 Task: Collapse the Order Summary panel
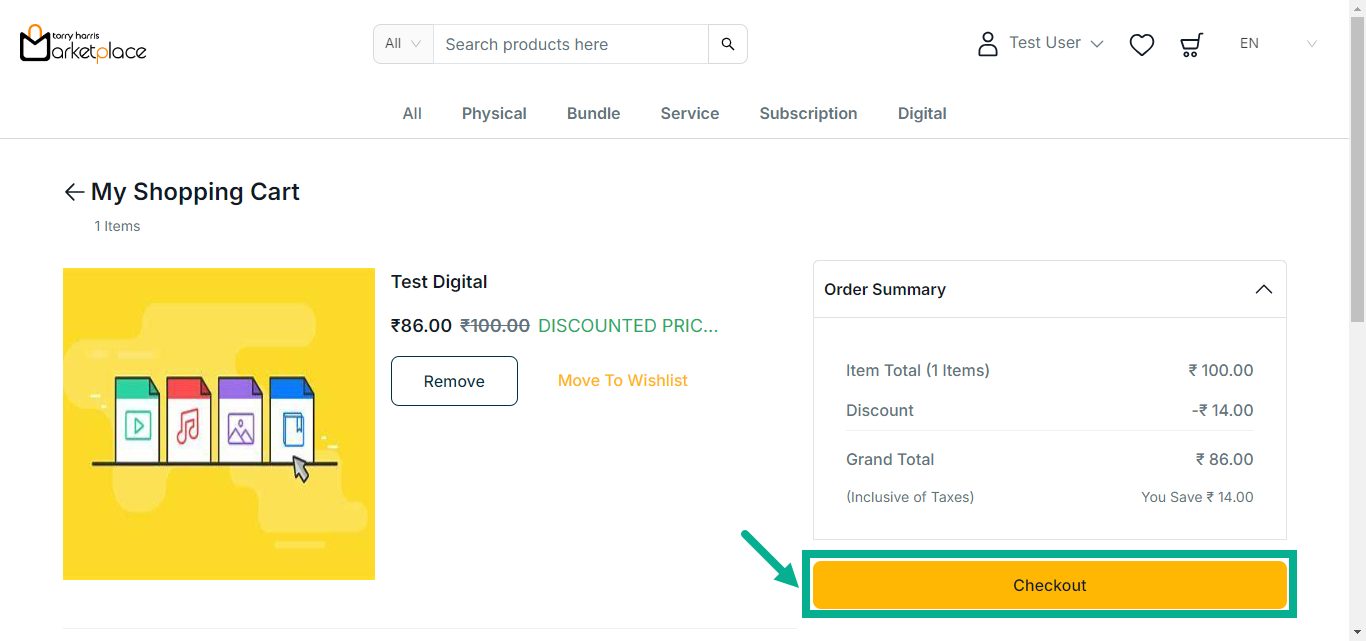(x=1263, y=289)
